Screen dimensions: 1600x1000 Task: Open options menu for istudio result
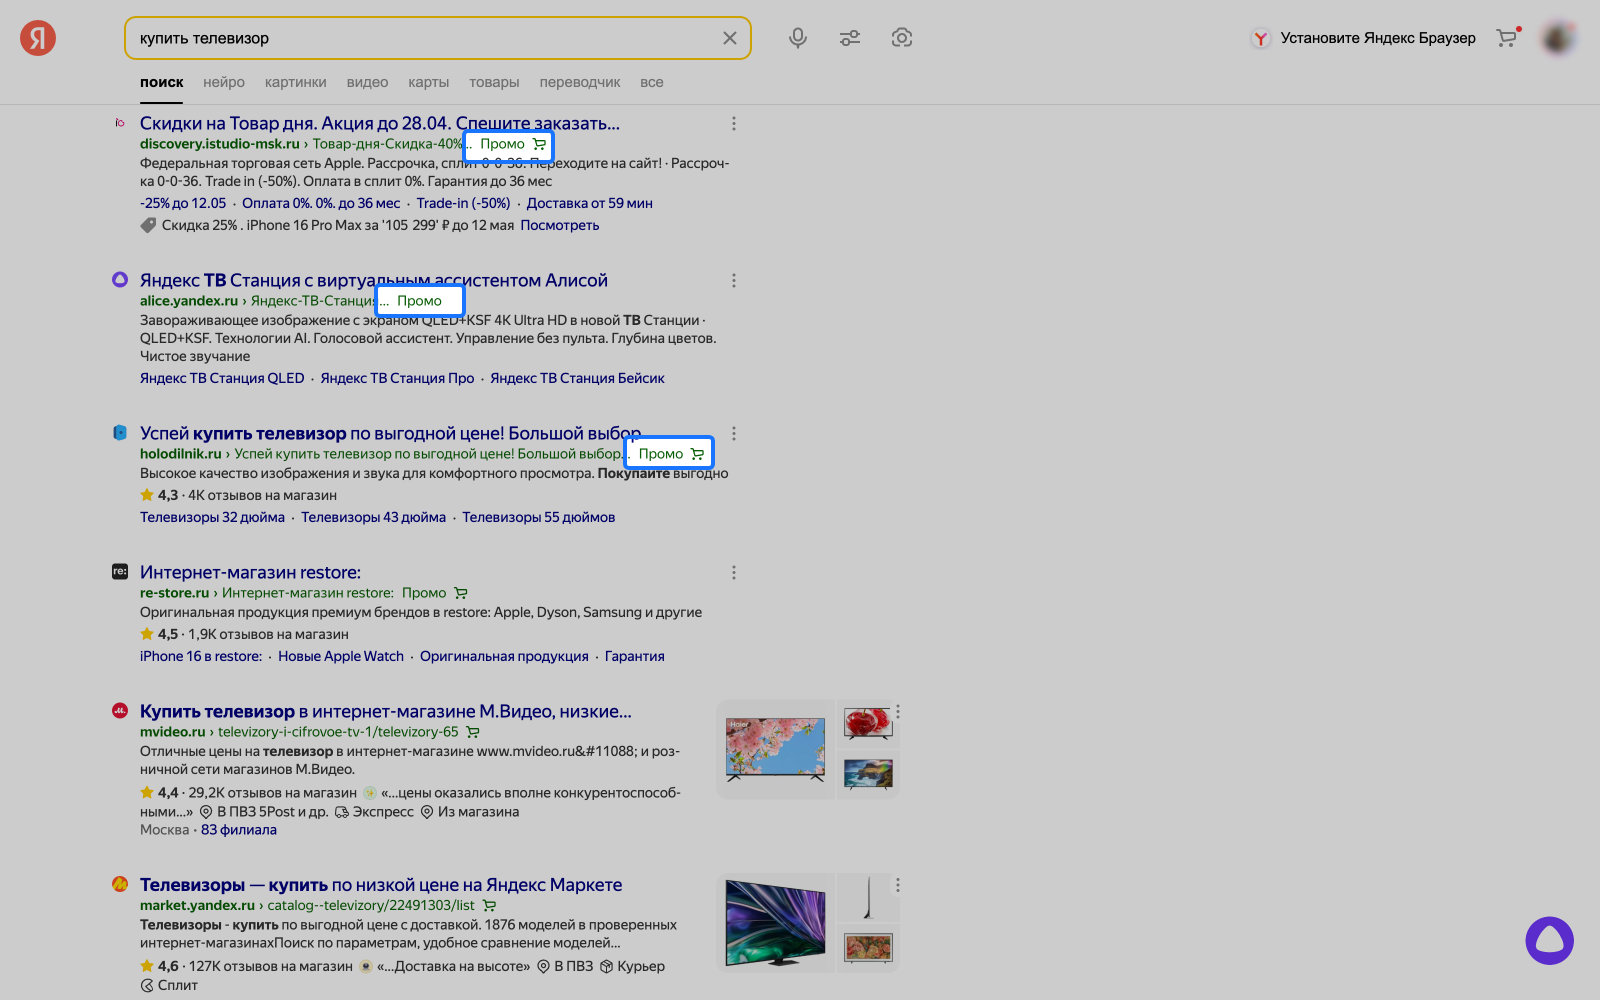(x=734, y=124)
